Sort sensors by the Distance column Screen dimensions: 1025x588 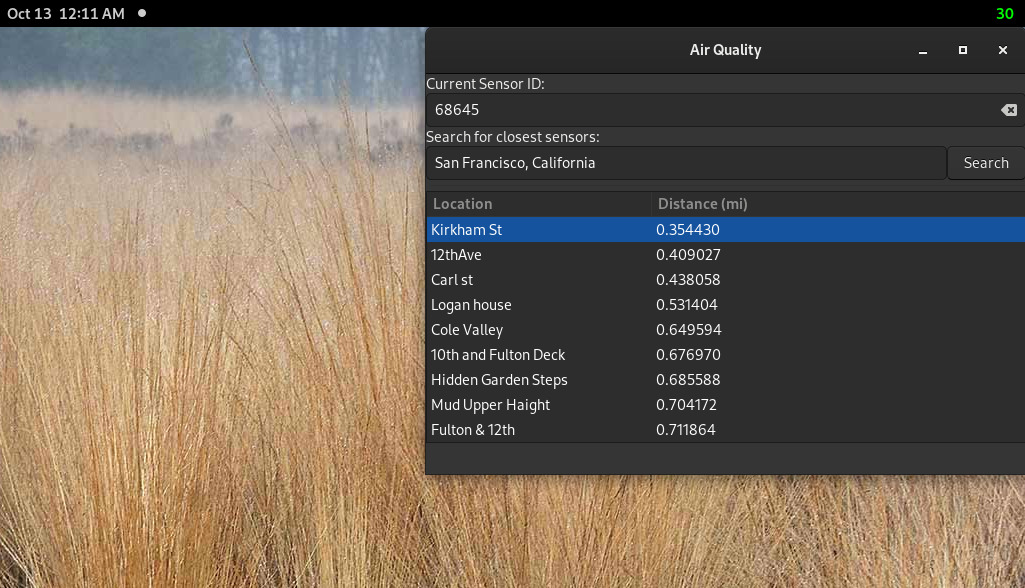click(x=702, y=203)
